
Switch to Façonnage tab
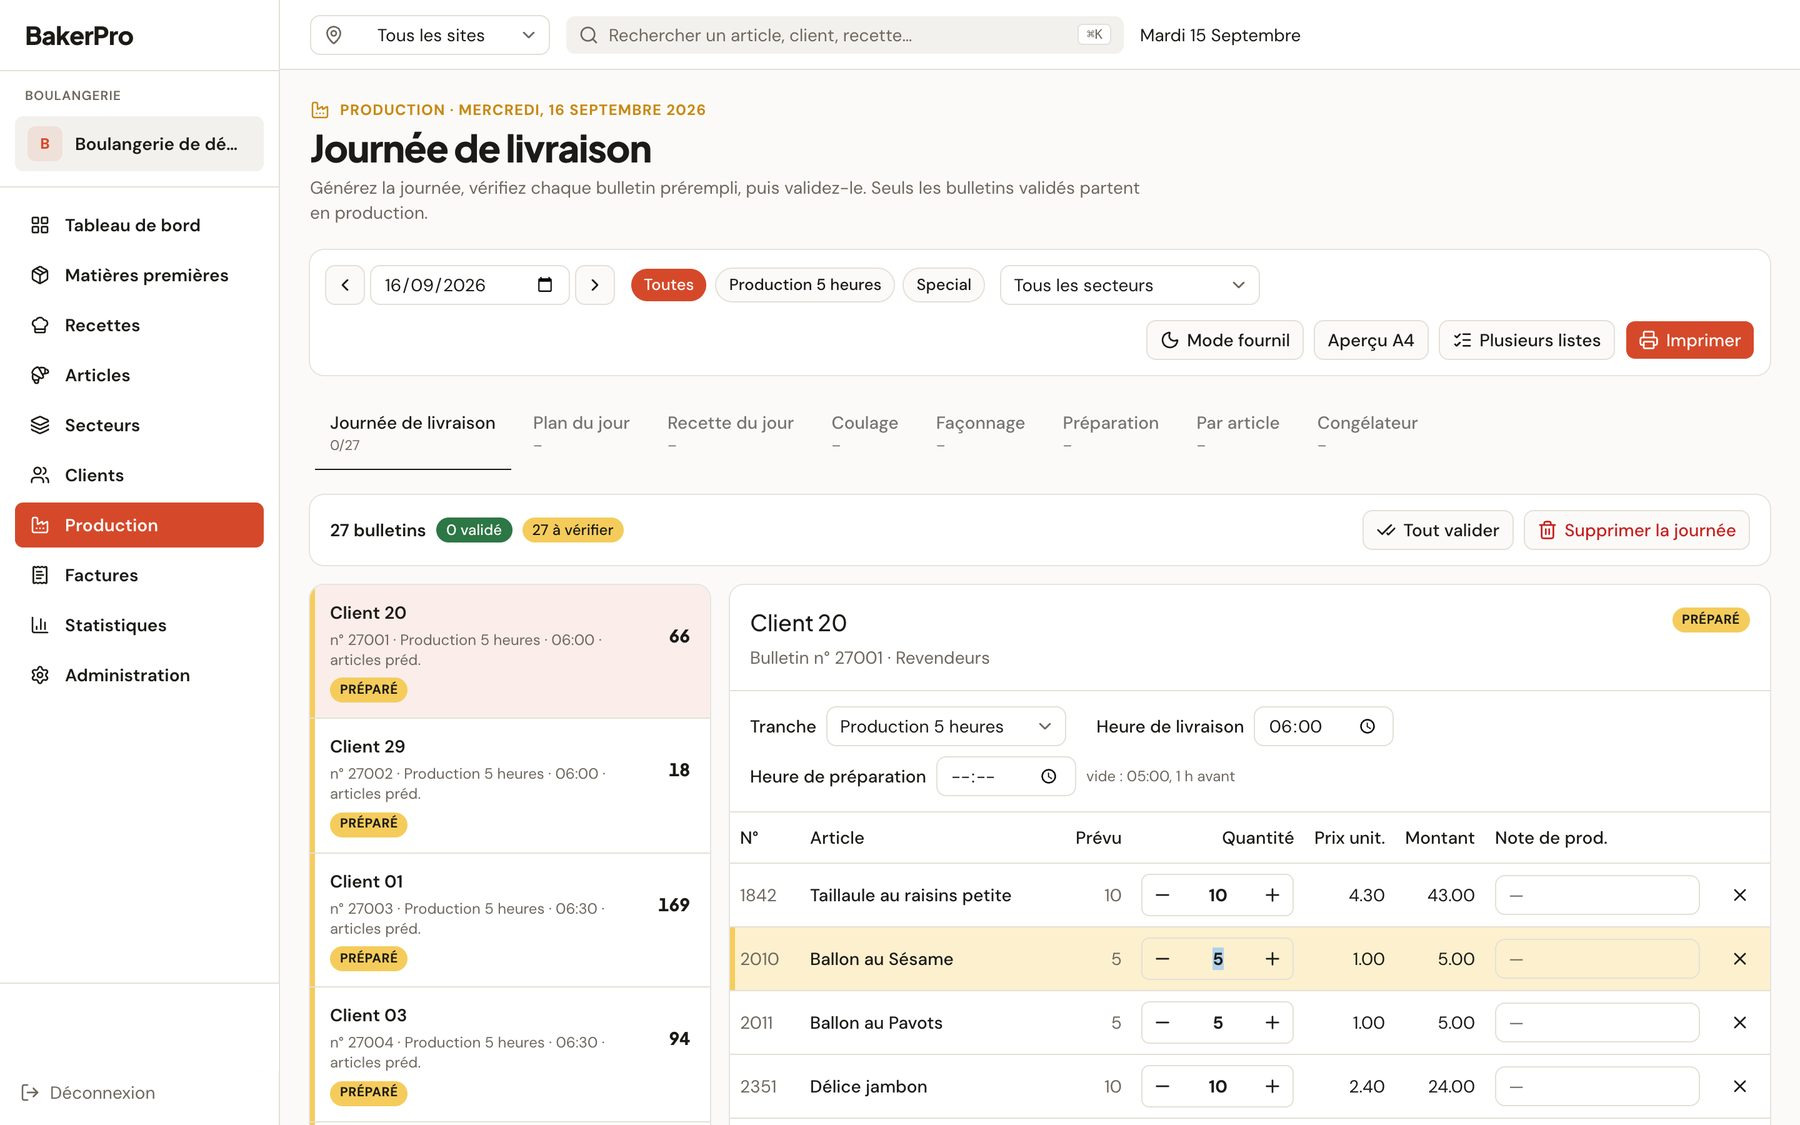coord(980,433)
